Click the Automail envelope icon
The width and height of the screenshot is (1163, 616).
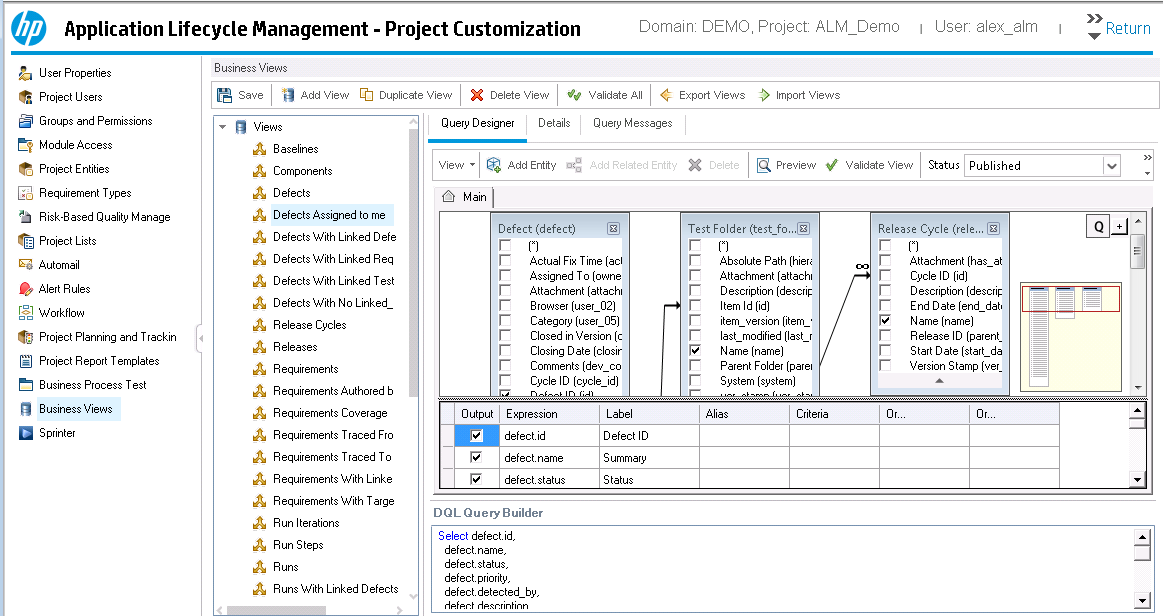[25, 265]
